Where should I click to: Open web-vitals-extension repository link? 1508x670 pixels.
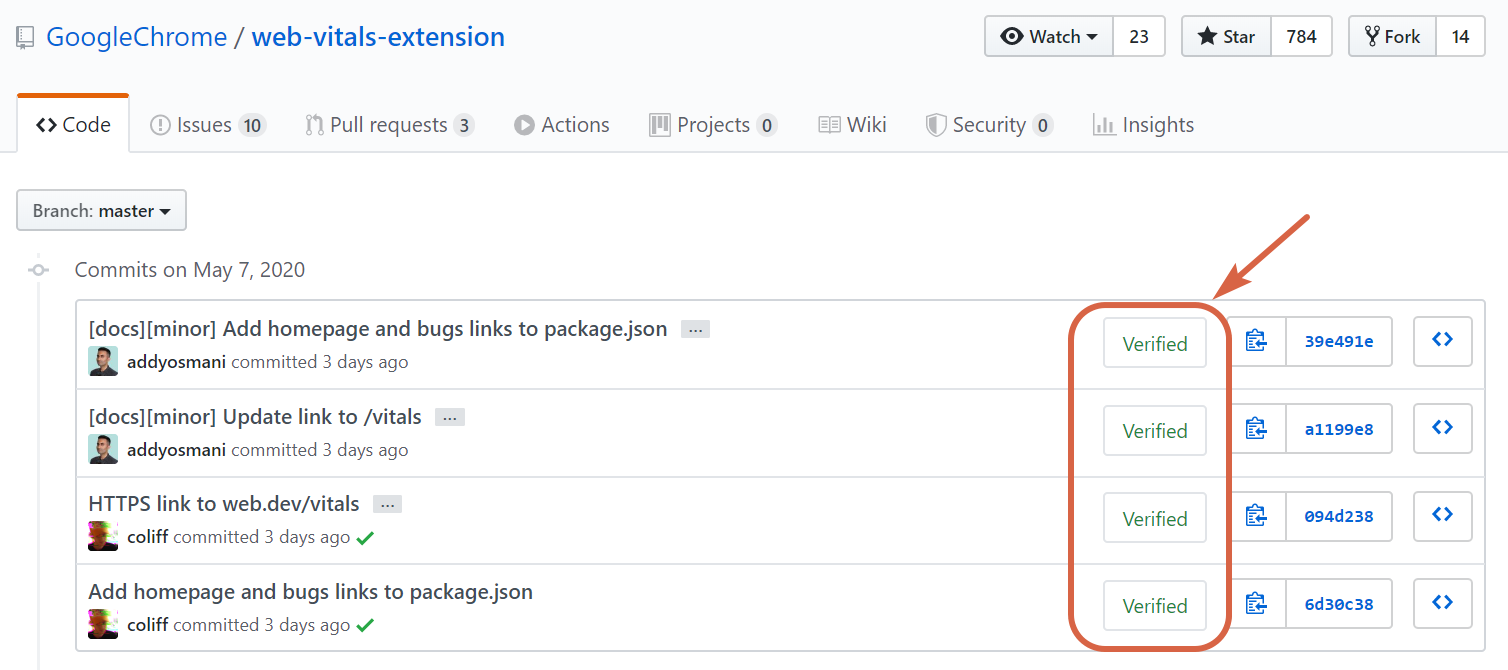[x=378, y=37]
